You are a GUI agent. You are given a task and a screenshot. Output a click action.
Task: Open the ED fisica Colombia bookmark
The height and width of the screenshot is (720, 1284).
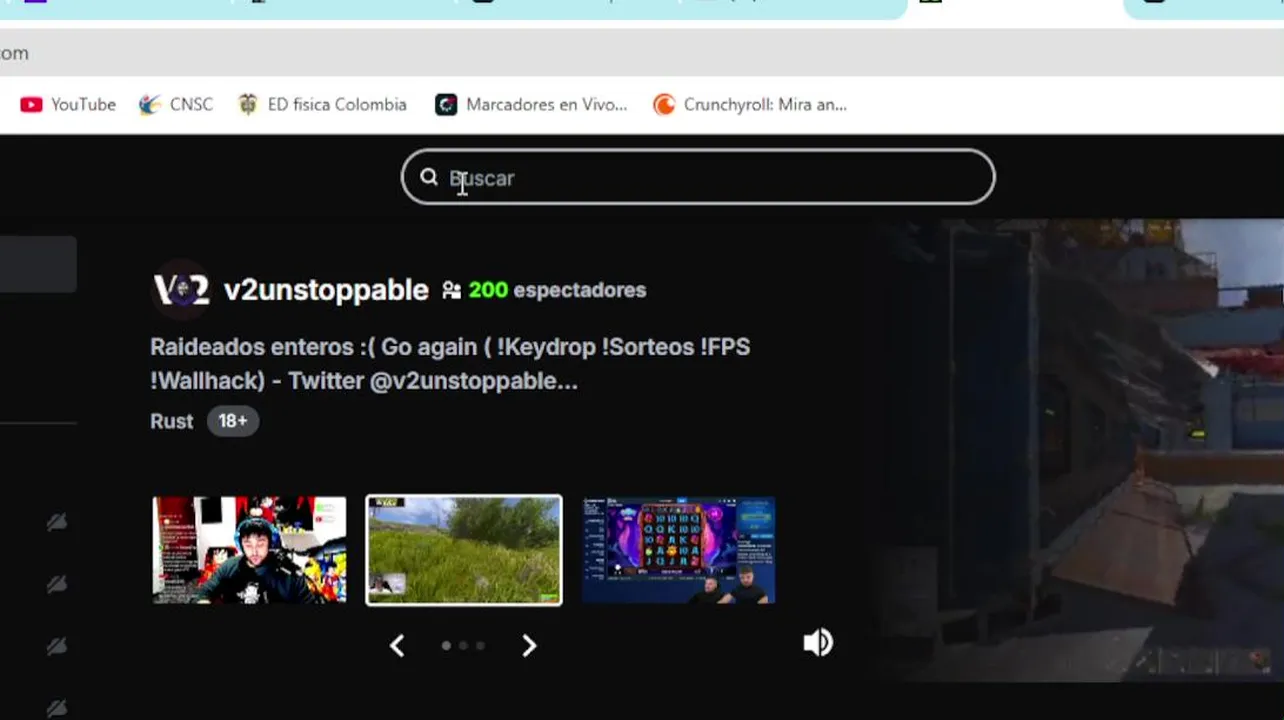pos(322,104)
